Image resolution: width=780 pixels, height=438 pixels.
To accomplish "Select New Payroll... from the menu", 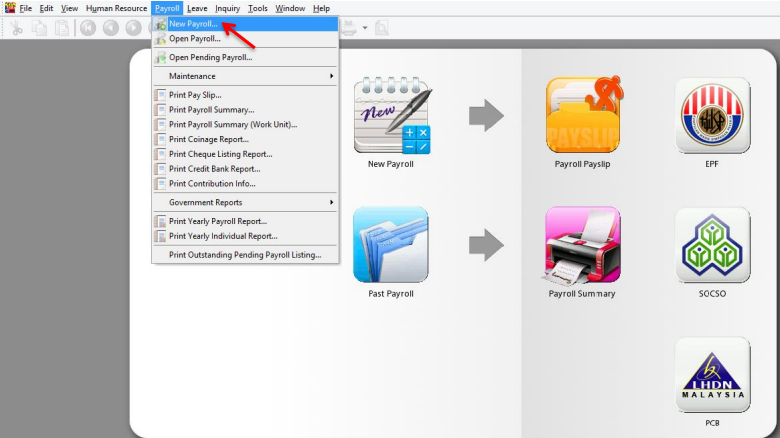I will [194, 23].
